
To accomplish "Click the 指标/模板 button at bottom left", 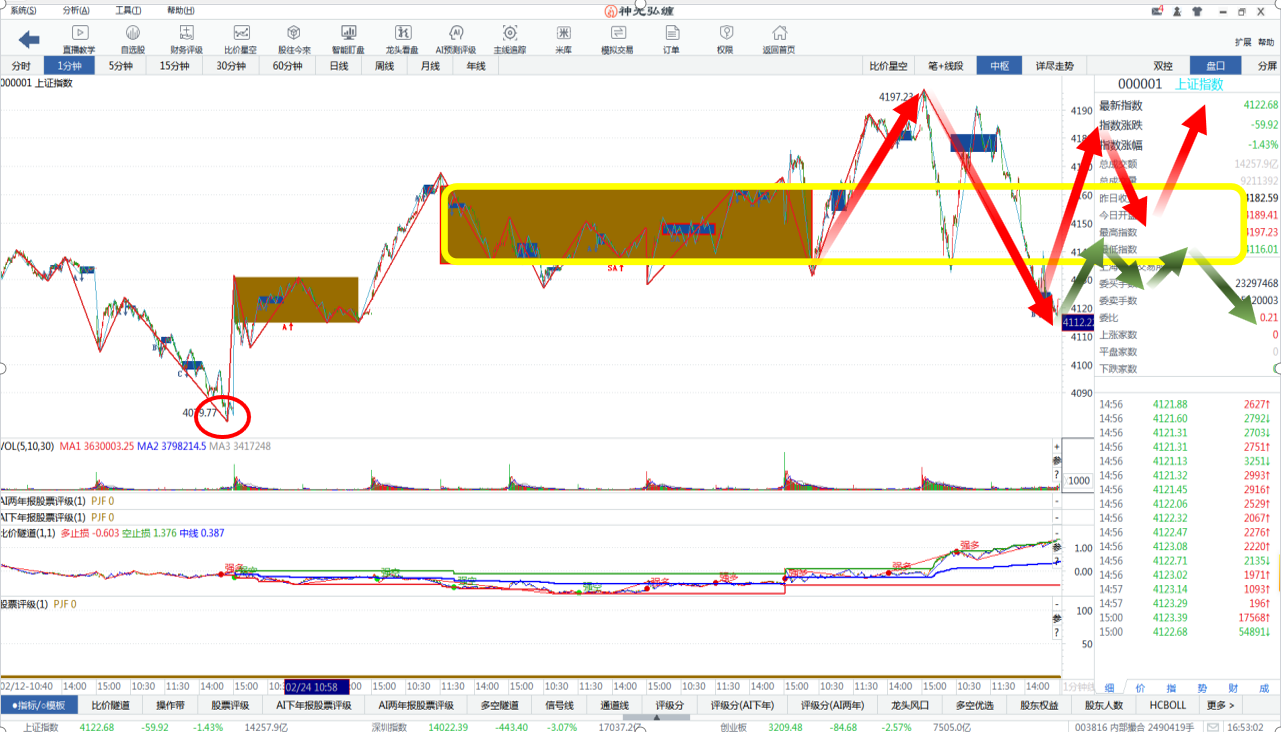I will coord(38,705).
